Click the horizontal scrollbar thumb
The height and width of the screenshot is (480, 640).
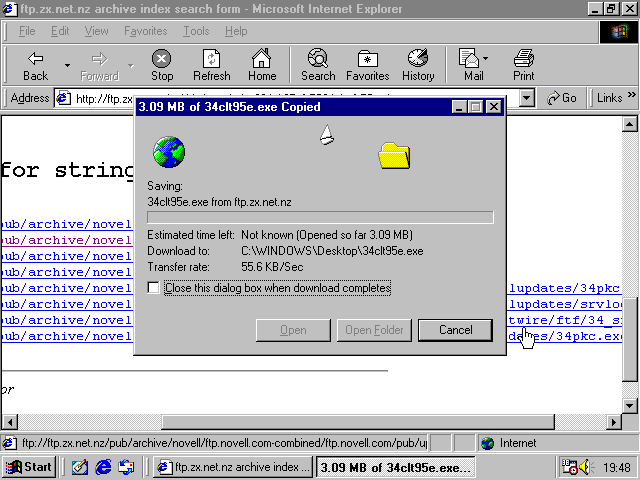coord(358,422)
